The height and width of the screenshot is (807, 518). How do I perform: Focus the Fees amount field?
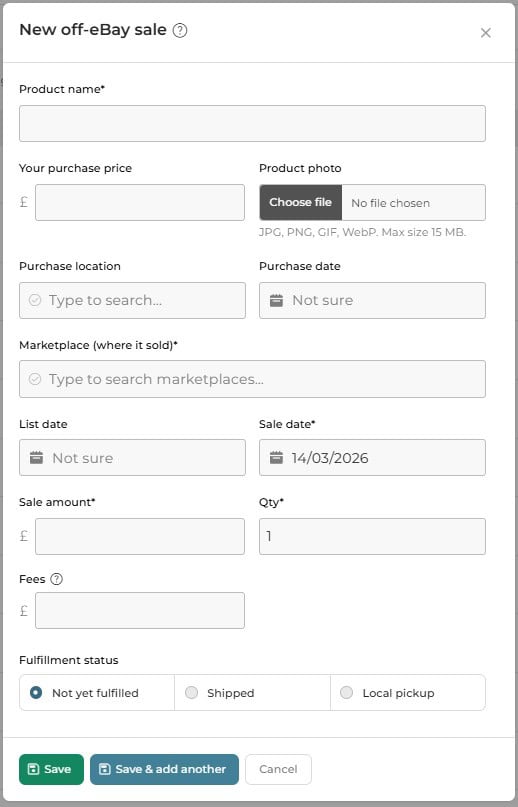pyautogui.click(x=140, y=610)
